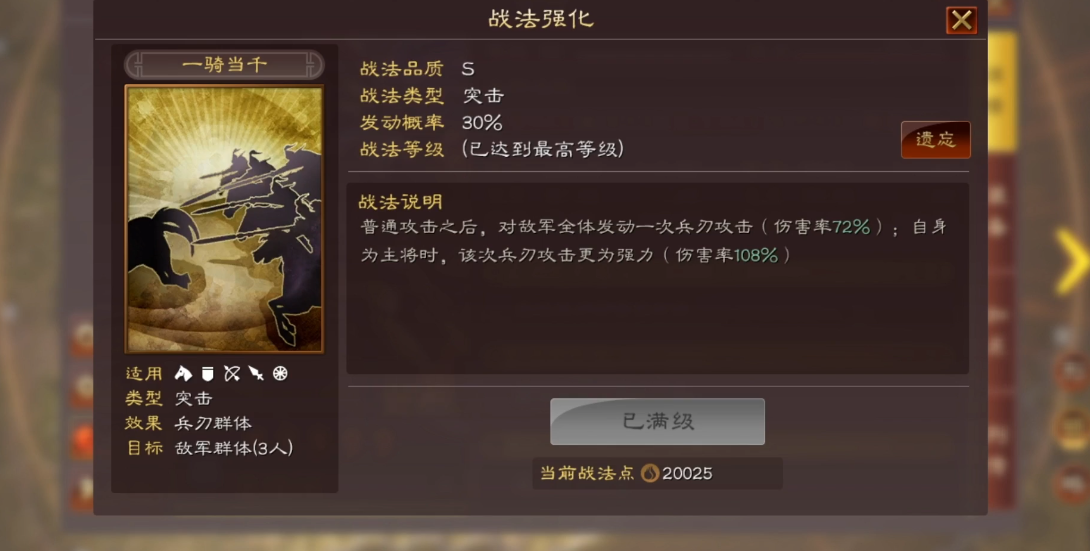The width and height of the screenshot is (1090, 551).
Task: Tap the 一骑当千 tactic card artwork
Action: 224,219
